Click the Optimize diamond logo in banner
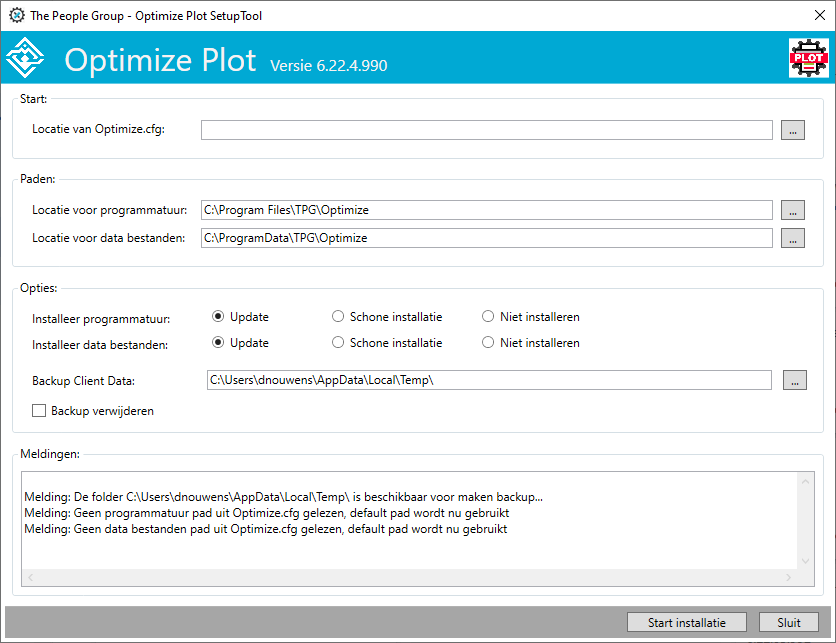Viewport: 836px width, 643px height. tap(25, 58)
